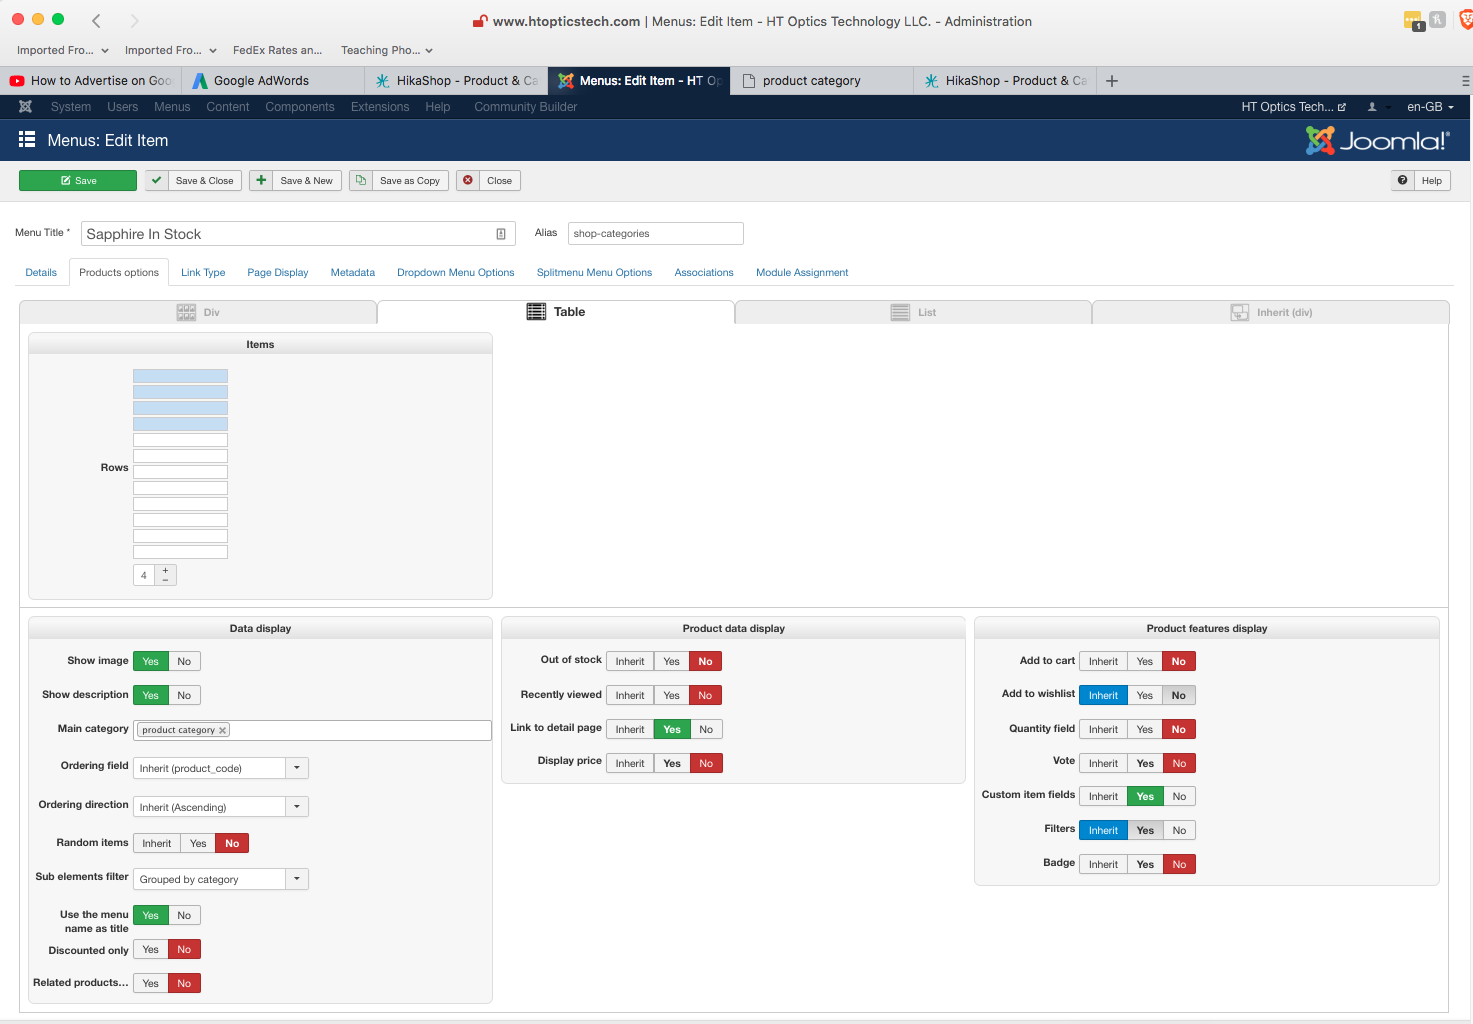Set Related products to Yes
This screenshot has width=1473, height=1024.
[x=150, y=984]
